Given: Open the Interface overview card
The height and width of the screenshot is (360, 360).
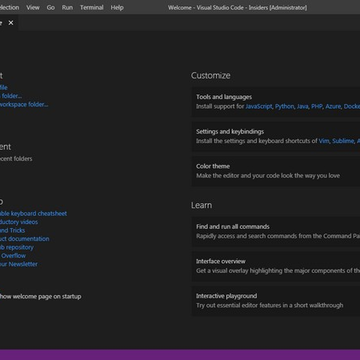Looking at the screenshot, I should click(x=276, y=266).
